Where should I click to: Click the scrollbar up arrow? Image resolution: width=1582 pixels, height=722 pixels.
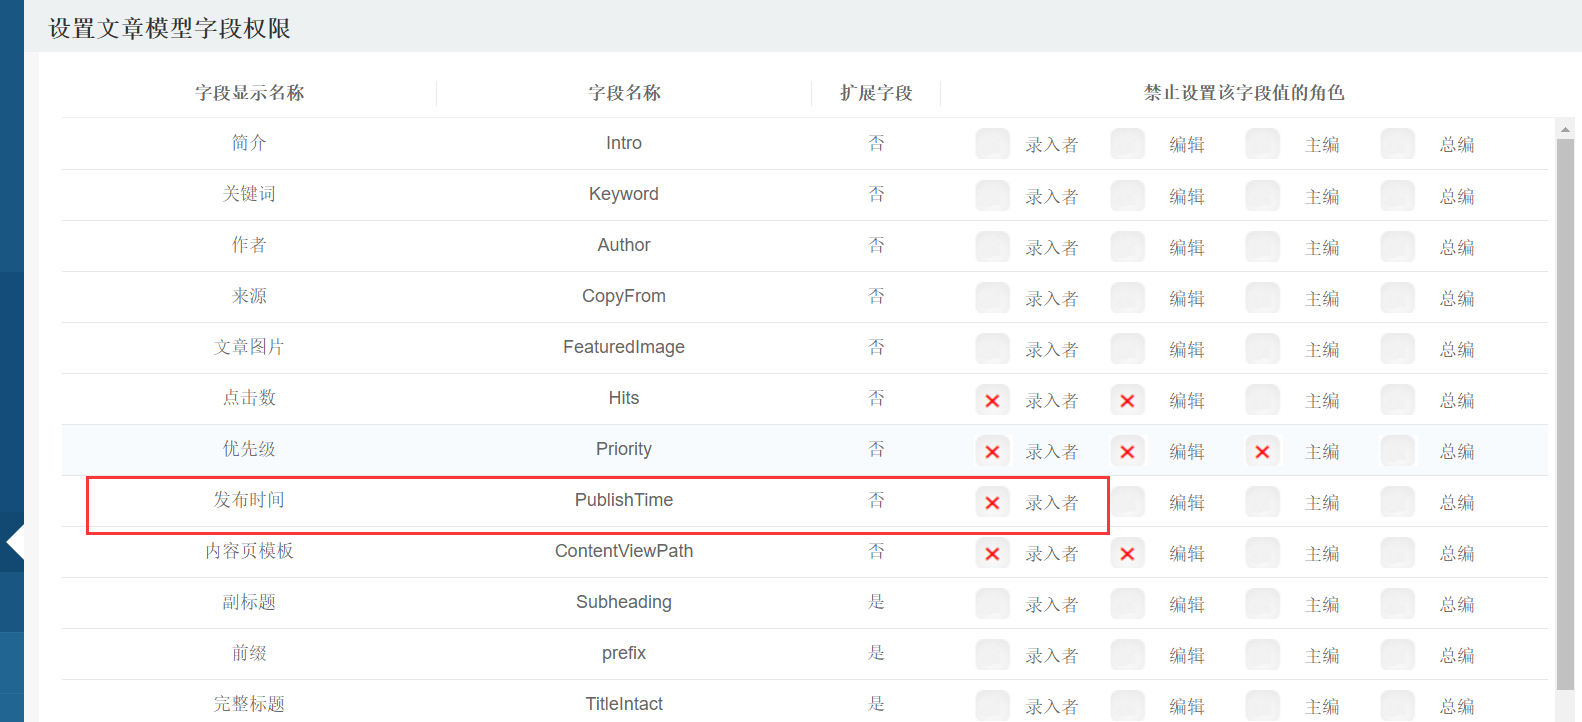coord(1565,129)
